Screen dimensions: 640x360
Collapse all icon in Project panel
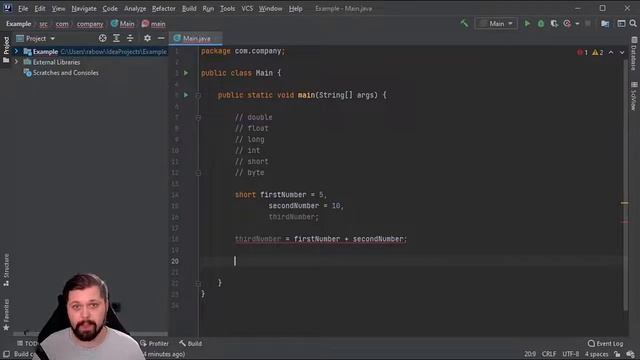130,38
